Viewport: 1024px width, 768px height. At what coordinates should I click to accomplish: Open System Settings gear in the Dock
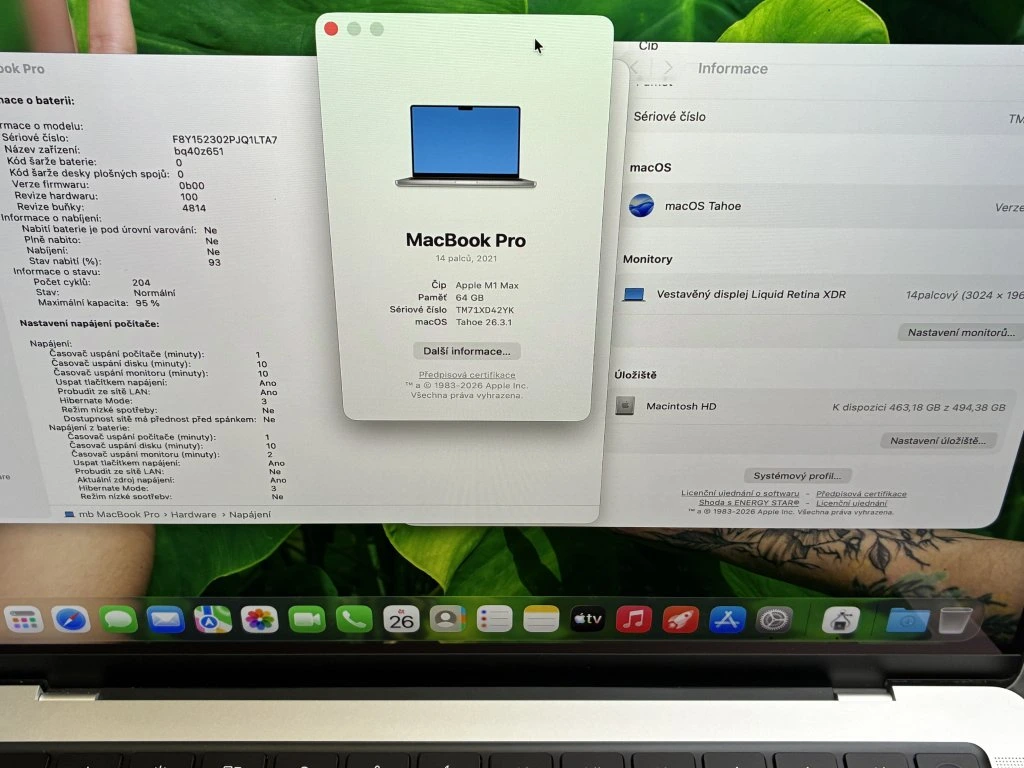774,620
